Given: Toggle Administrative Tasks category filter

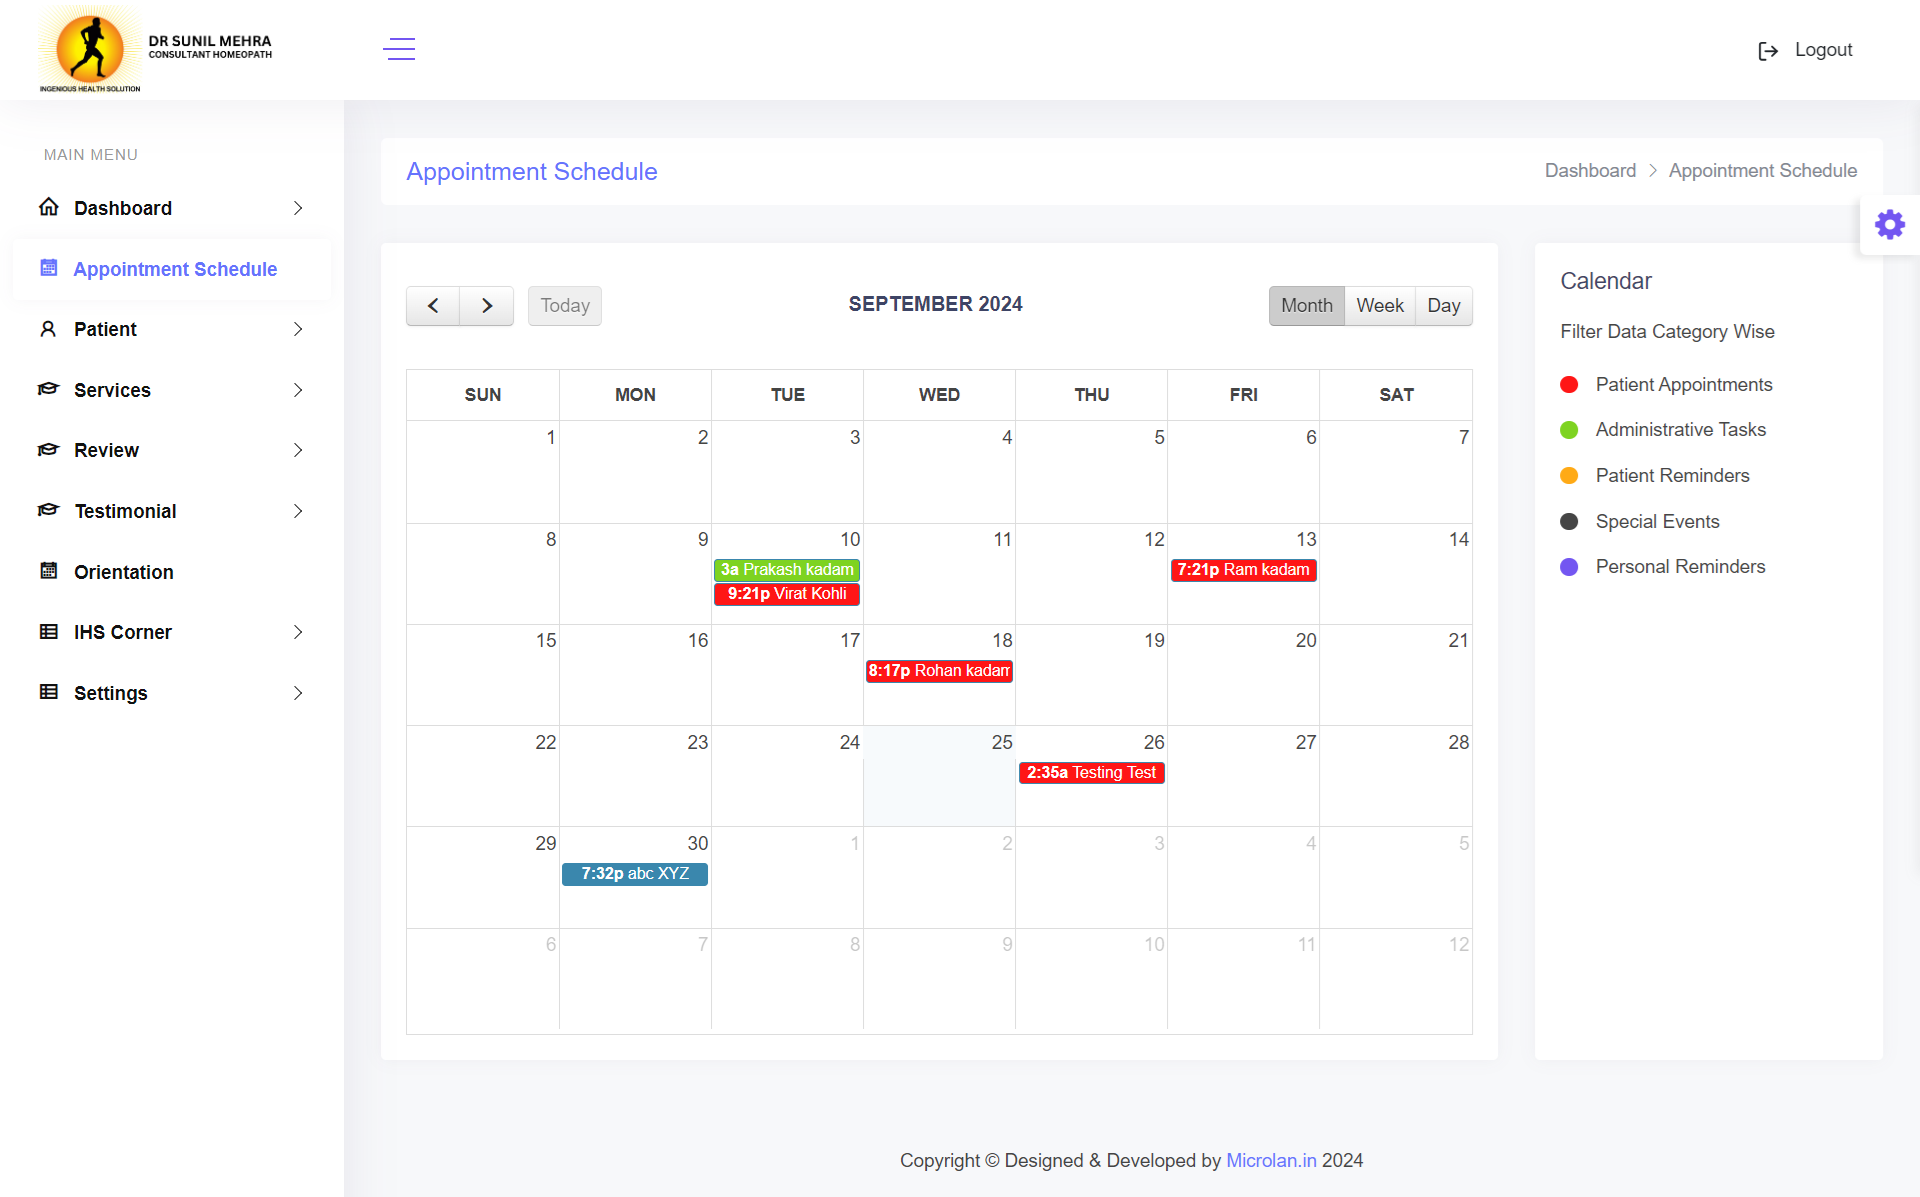Looking at the screenshot, I should pyautogui.click(x=1680, y=430).
